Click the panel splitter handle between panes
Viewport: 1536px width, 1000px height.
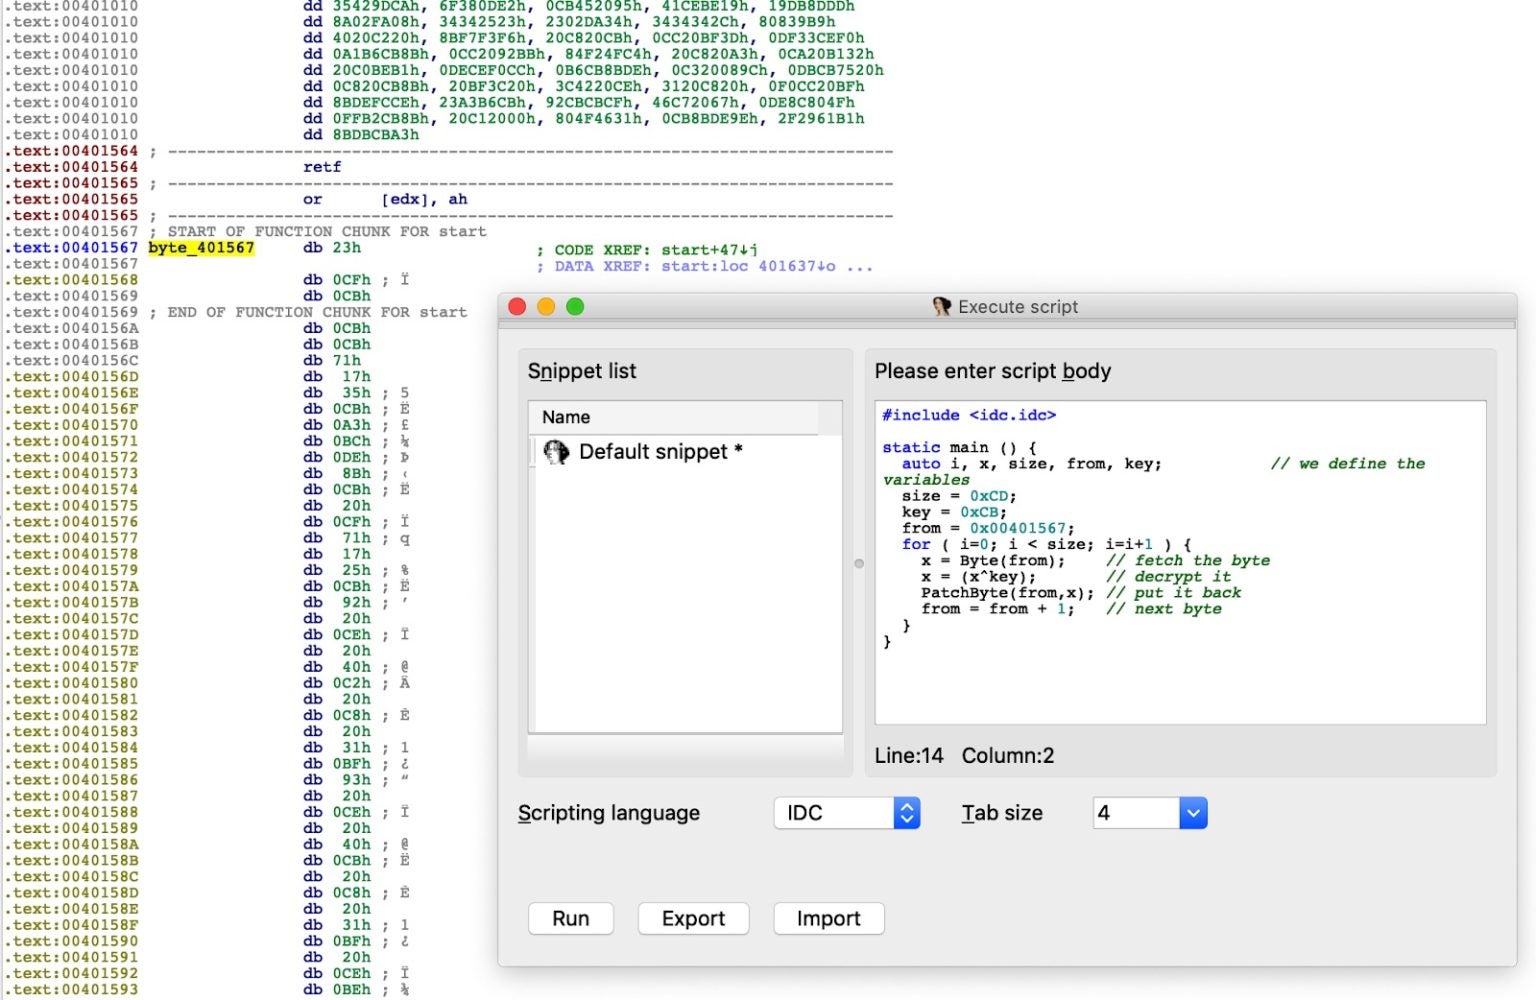coord(858,563)
